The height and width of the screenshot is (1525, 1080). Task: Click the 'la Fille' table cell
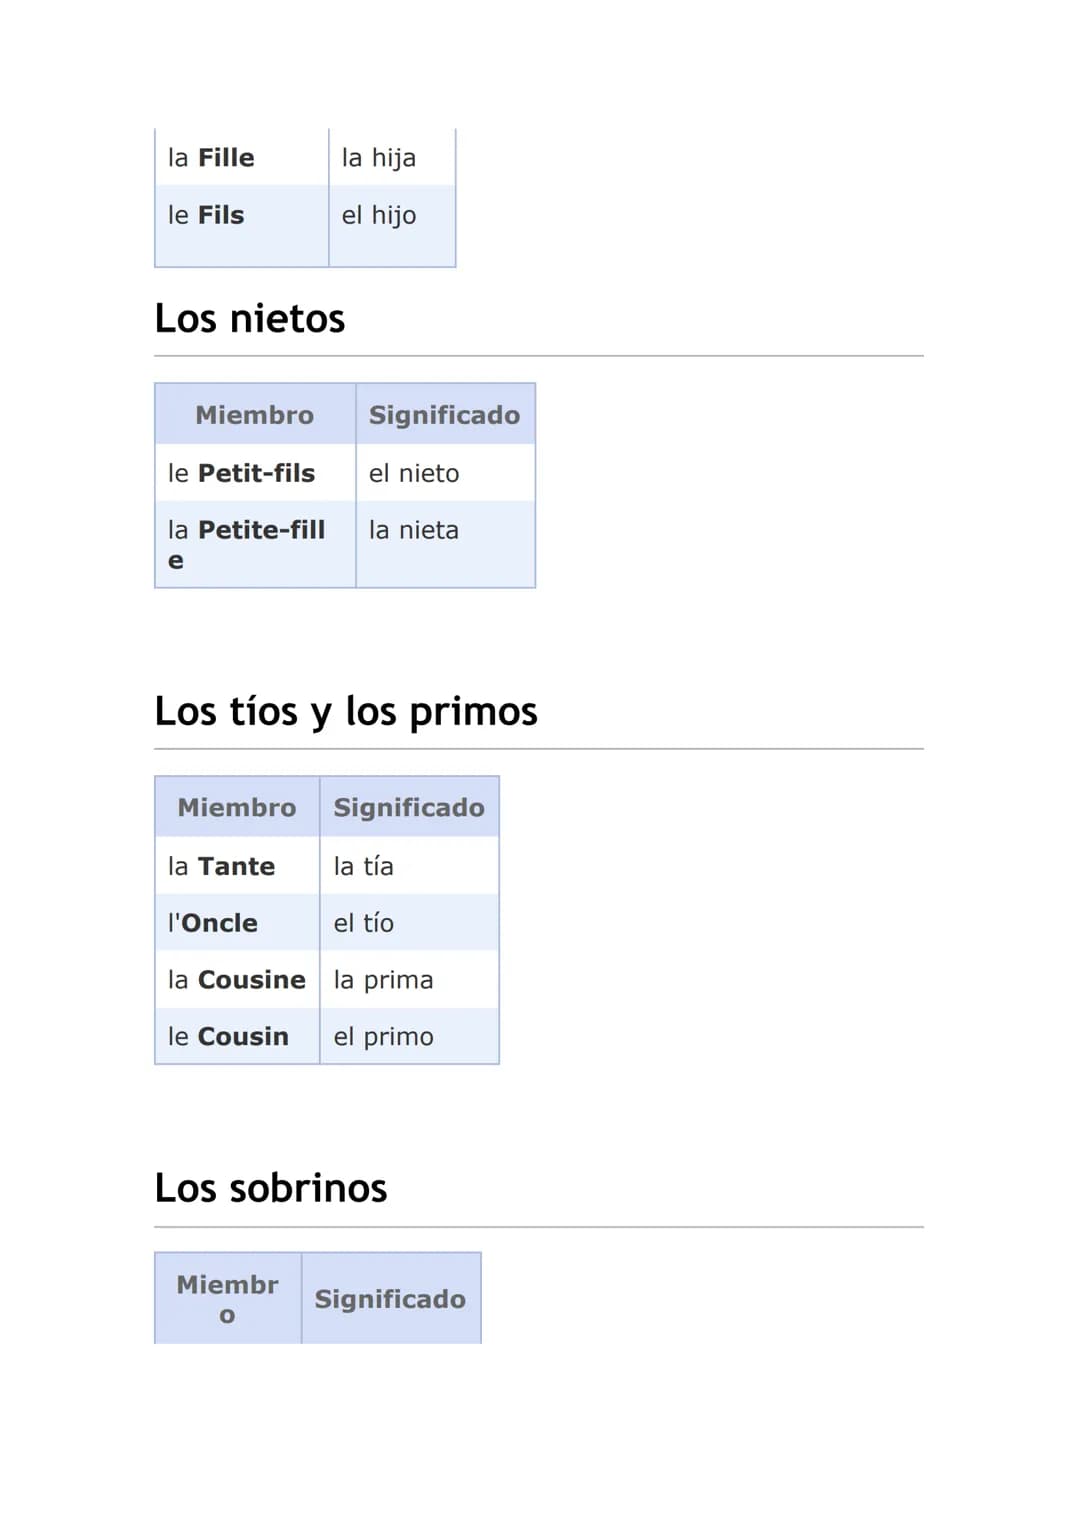point(242,157)
